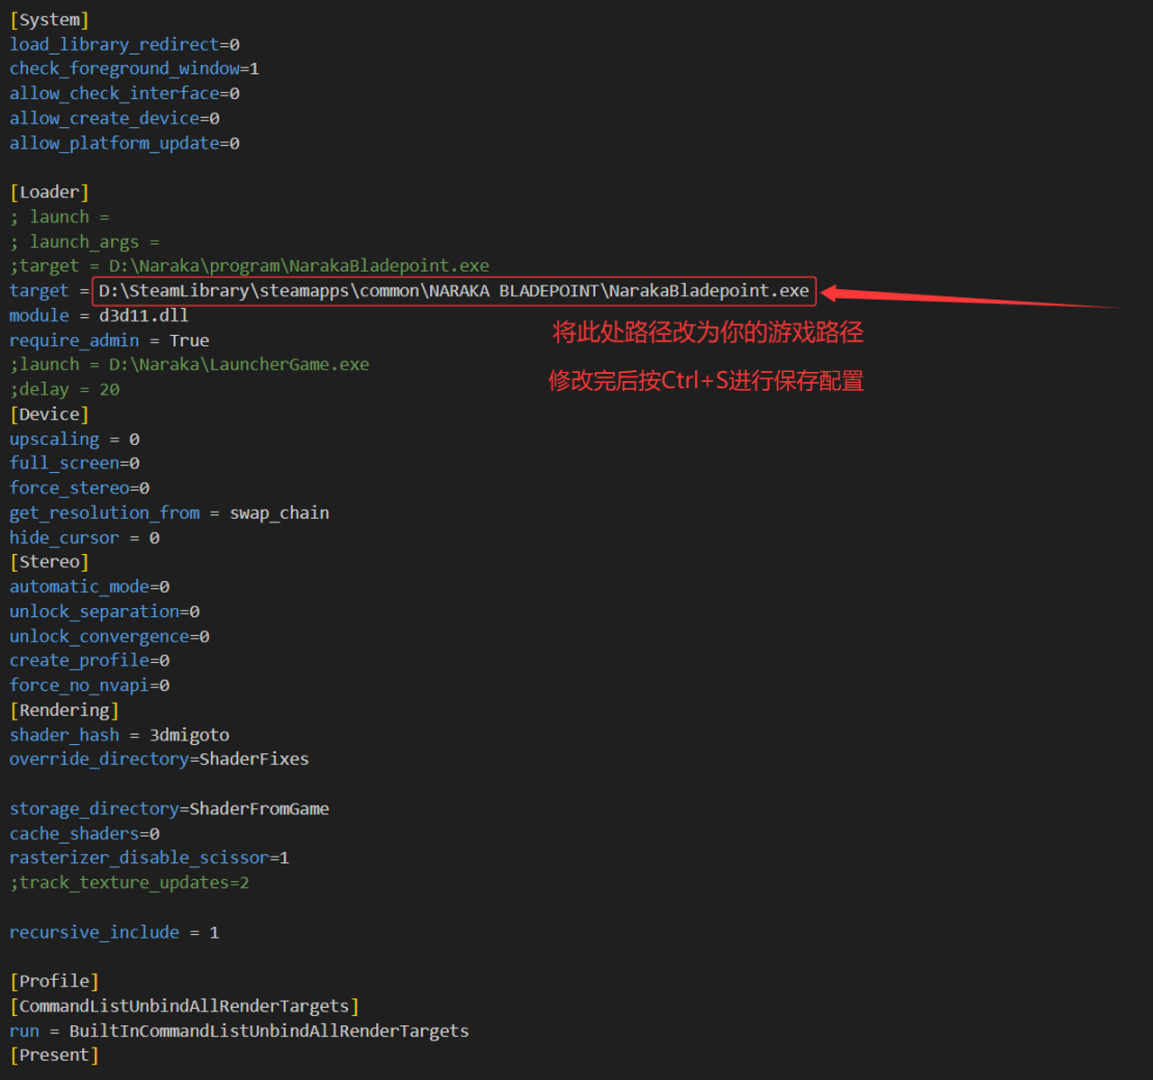1153x1080 pixels.
Task: Click the unlock_convergence=0 line
Action: click(x=110, y=637)
